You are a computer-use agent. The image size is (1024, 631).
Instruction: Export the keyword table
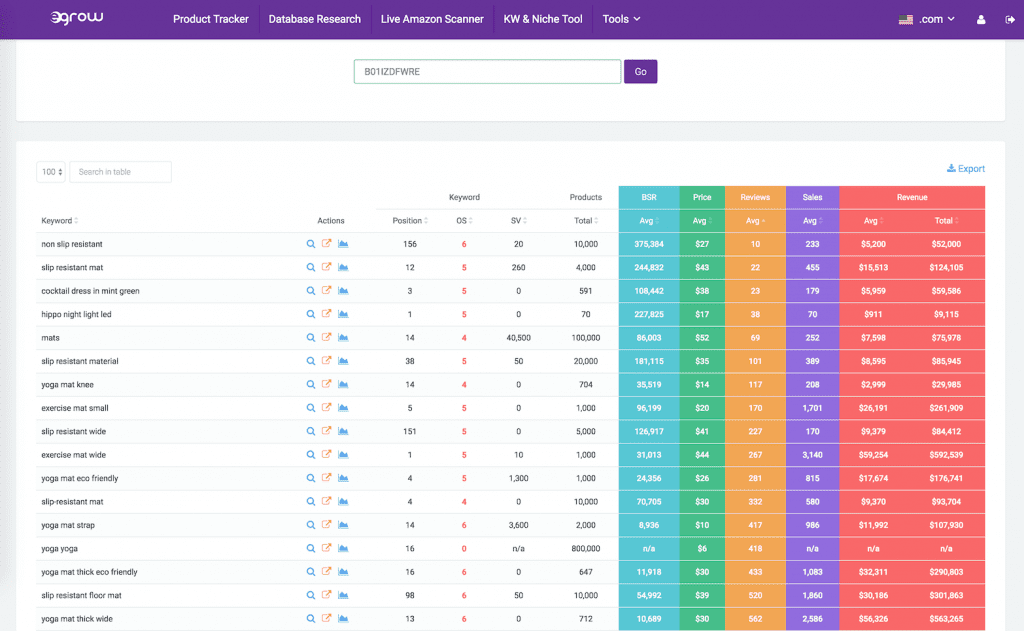pos(965,169)
